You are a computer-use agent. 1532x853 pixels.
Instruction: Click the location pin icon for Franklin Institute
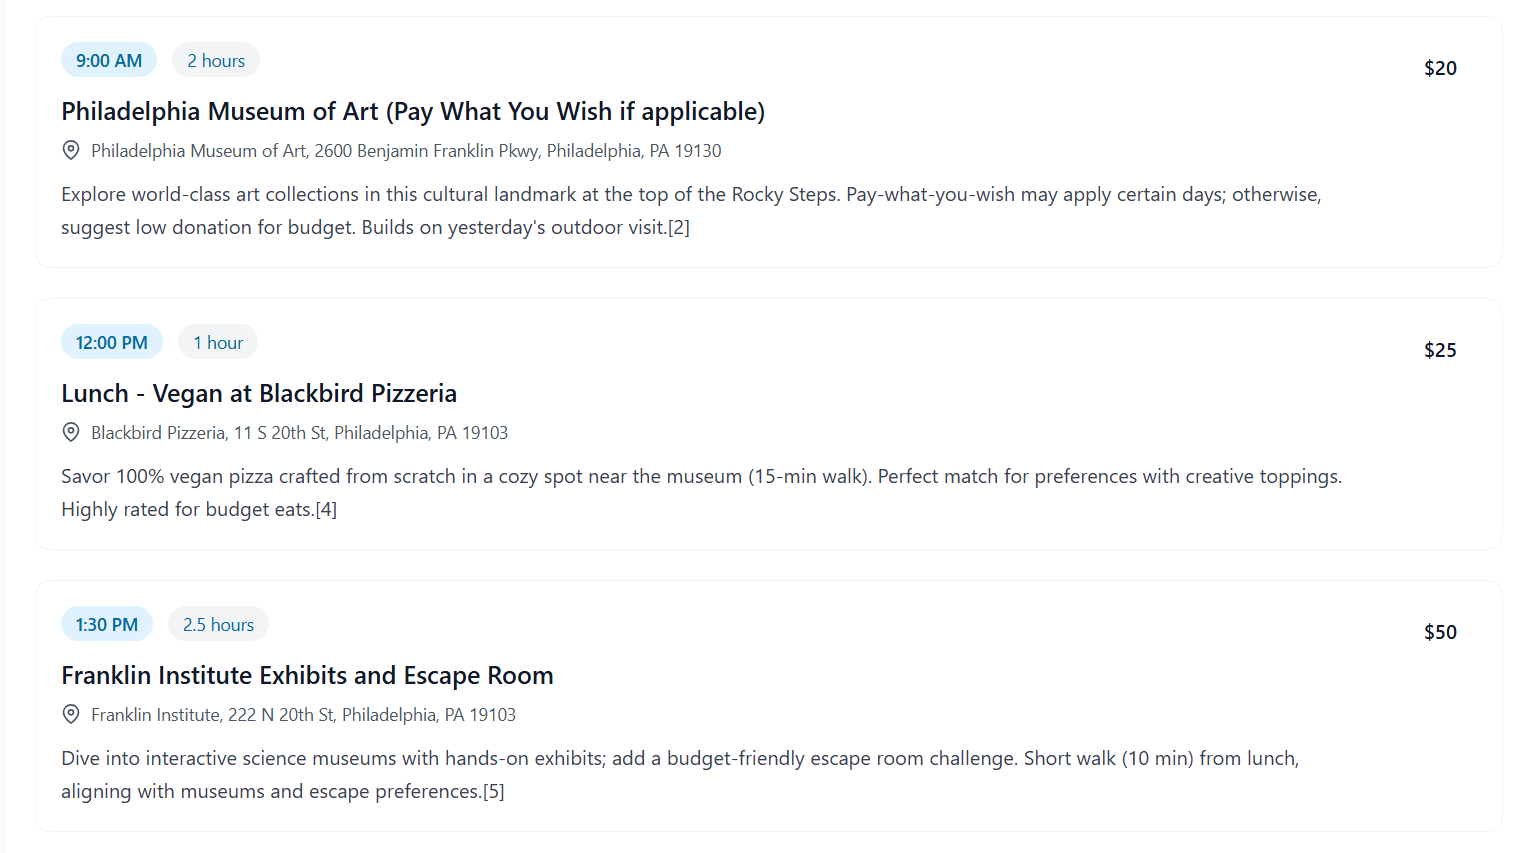[x=70, y=713]
